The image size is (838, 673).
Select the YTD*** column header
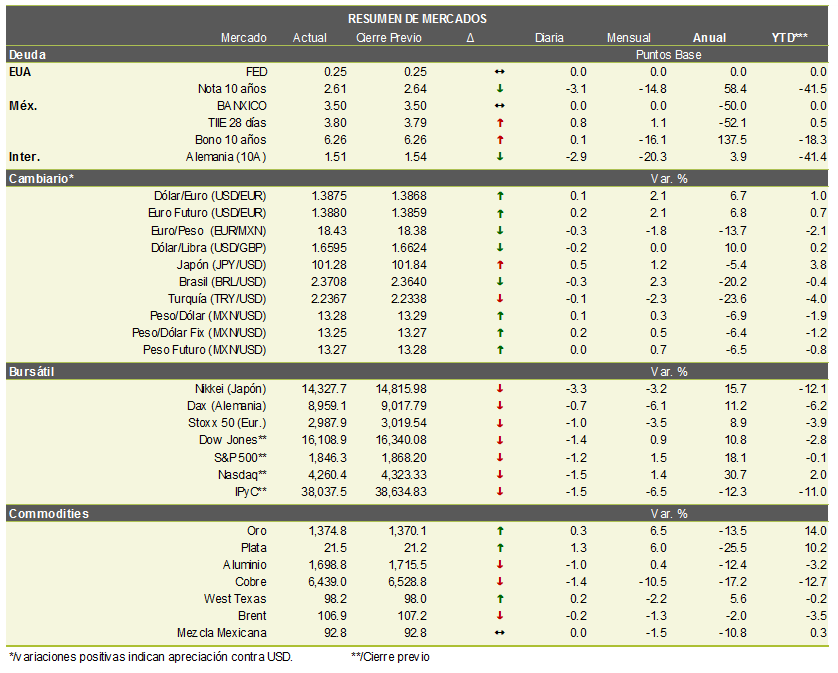point(789,37)
